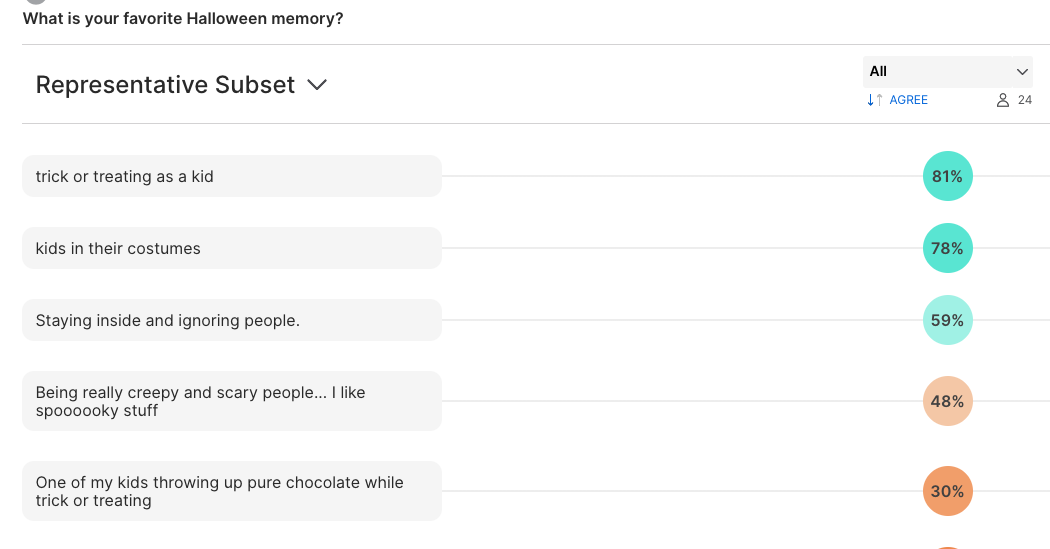Select the 78% agreement circle
Screen dimensions: 1050x549
coord(948,248)
